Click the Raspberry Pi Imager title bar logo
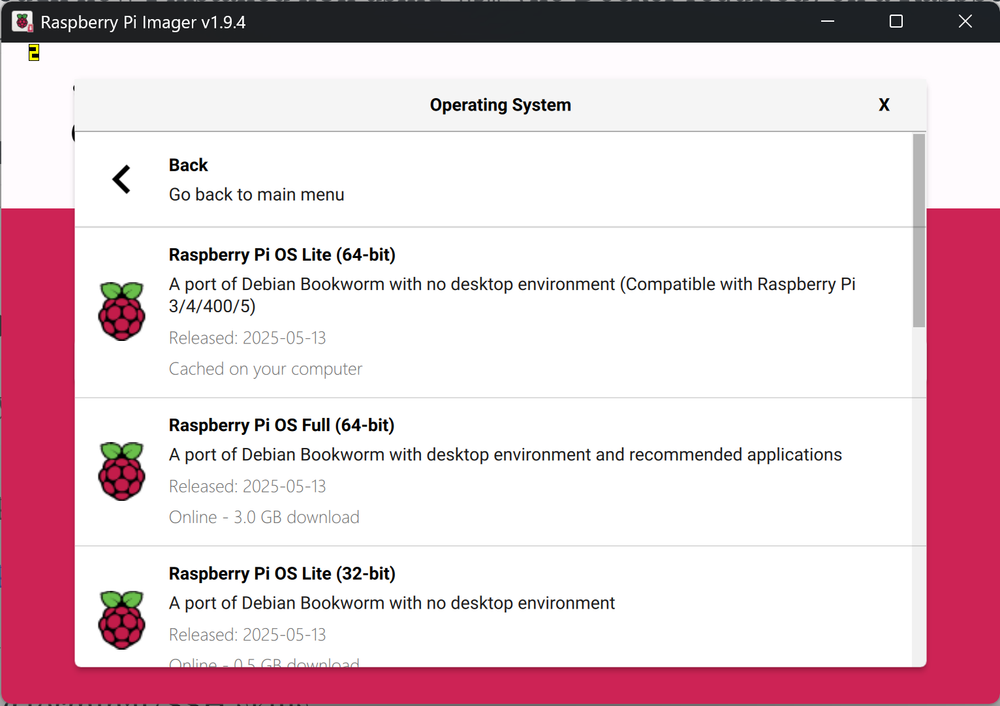Viewport: 1000px width, 706px height. tap(22, 21)
